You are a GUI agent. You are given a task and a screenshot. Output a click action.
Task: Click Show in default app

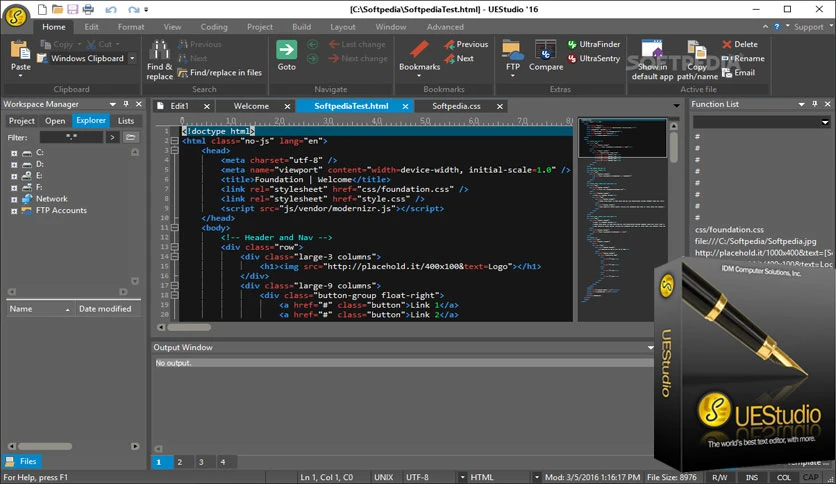click(x=652, y=60)
